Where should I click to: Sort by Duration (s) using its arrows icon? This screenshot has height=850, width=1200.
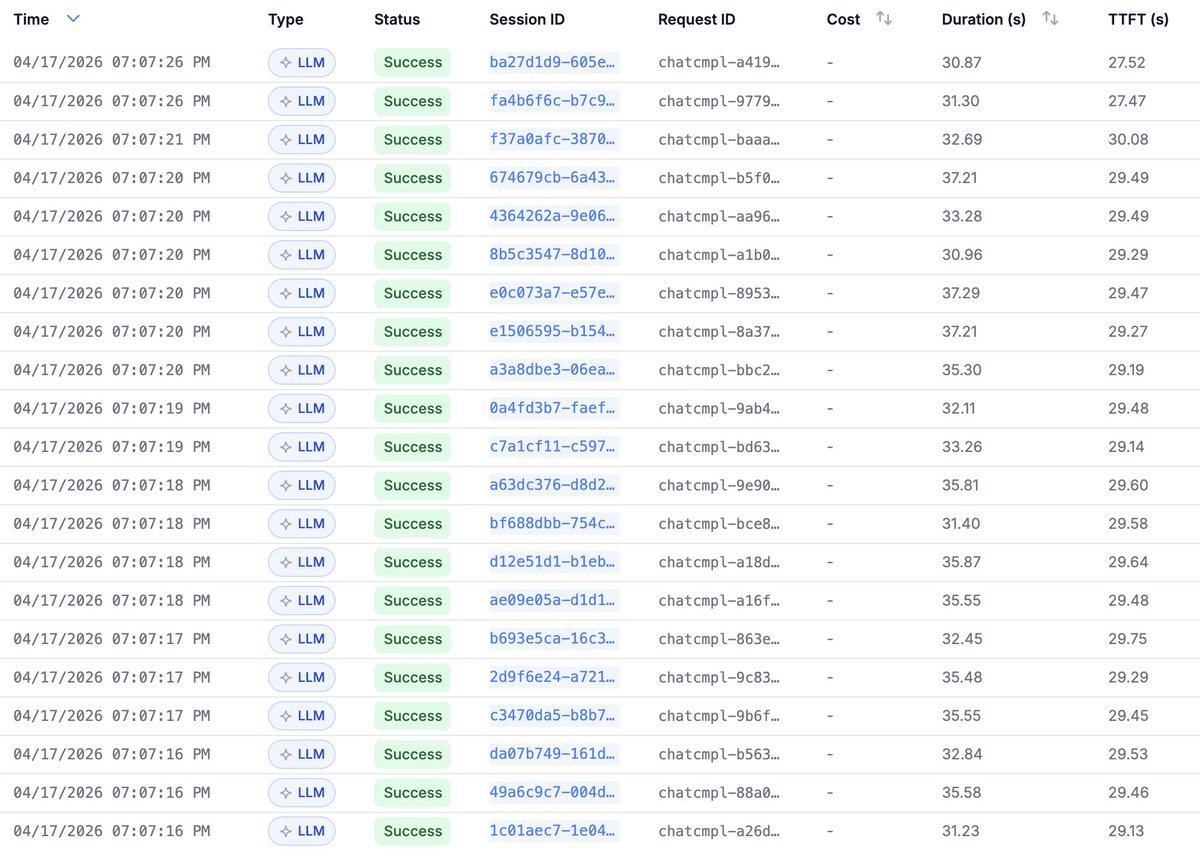click(x=1050, y=19)
